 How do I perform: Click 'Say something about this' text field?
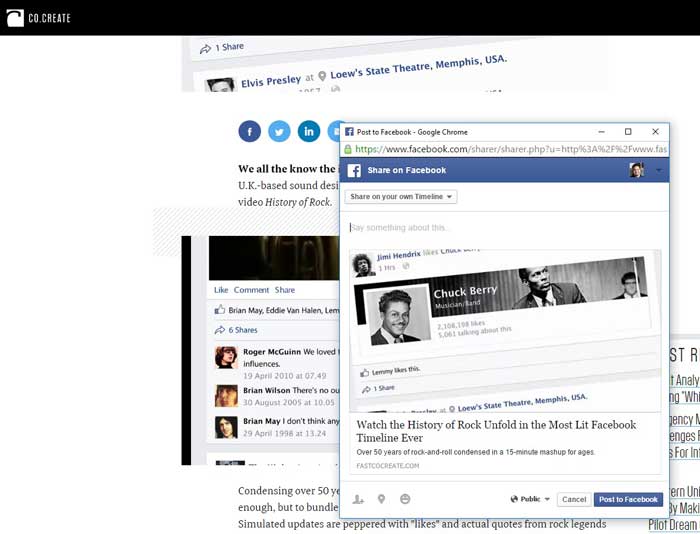tap(504, 228)
